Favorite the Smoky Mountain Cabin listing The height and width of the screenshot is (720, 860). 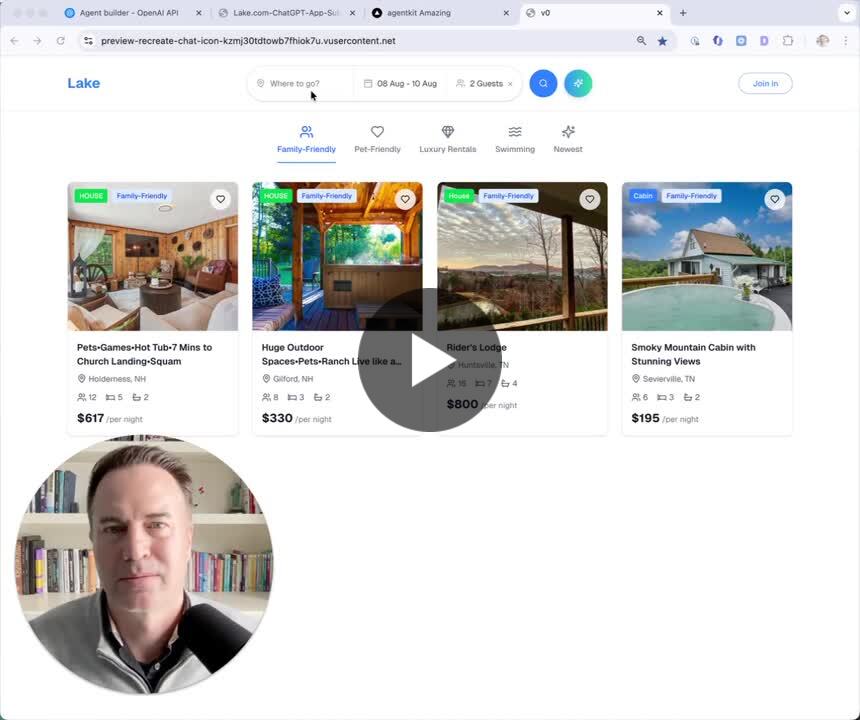tap(774, 199)
